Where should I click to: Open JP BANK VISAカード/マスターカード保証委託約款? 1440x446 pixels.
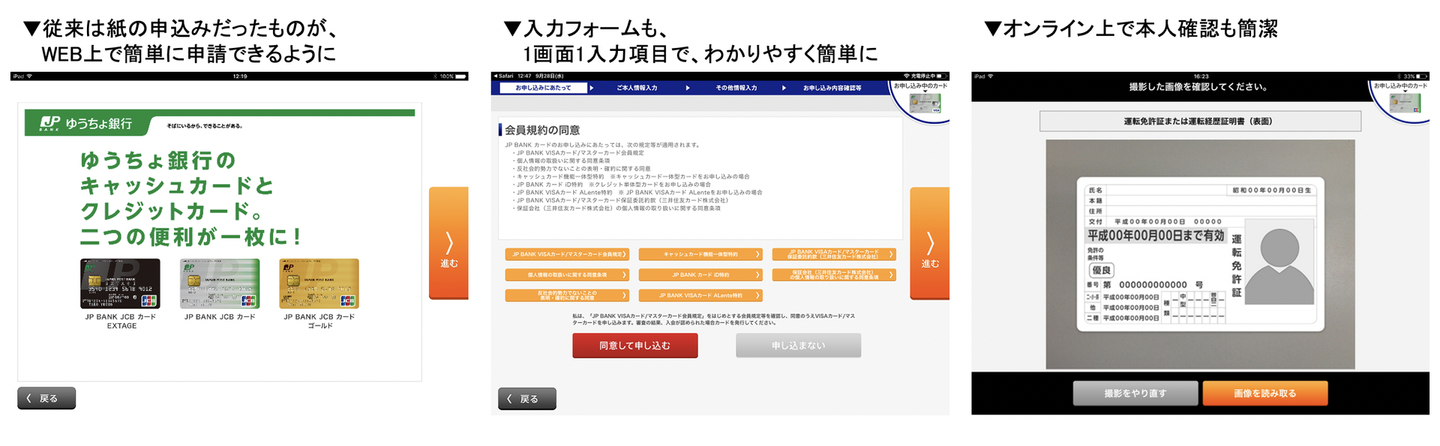click(834, 255)
